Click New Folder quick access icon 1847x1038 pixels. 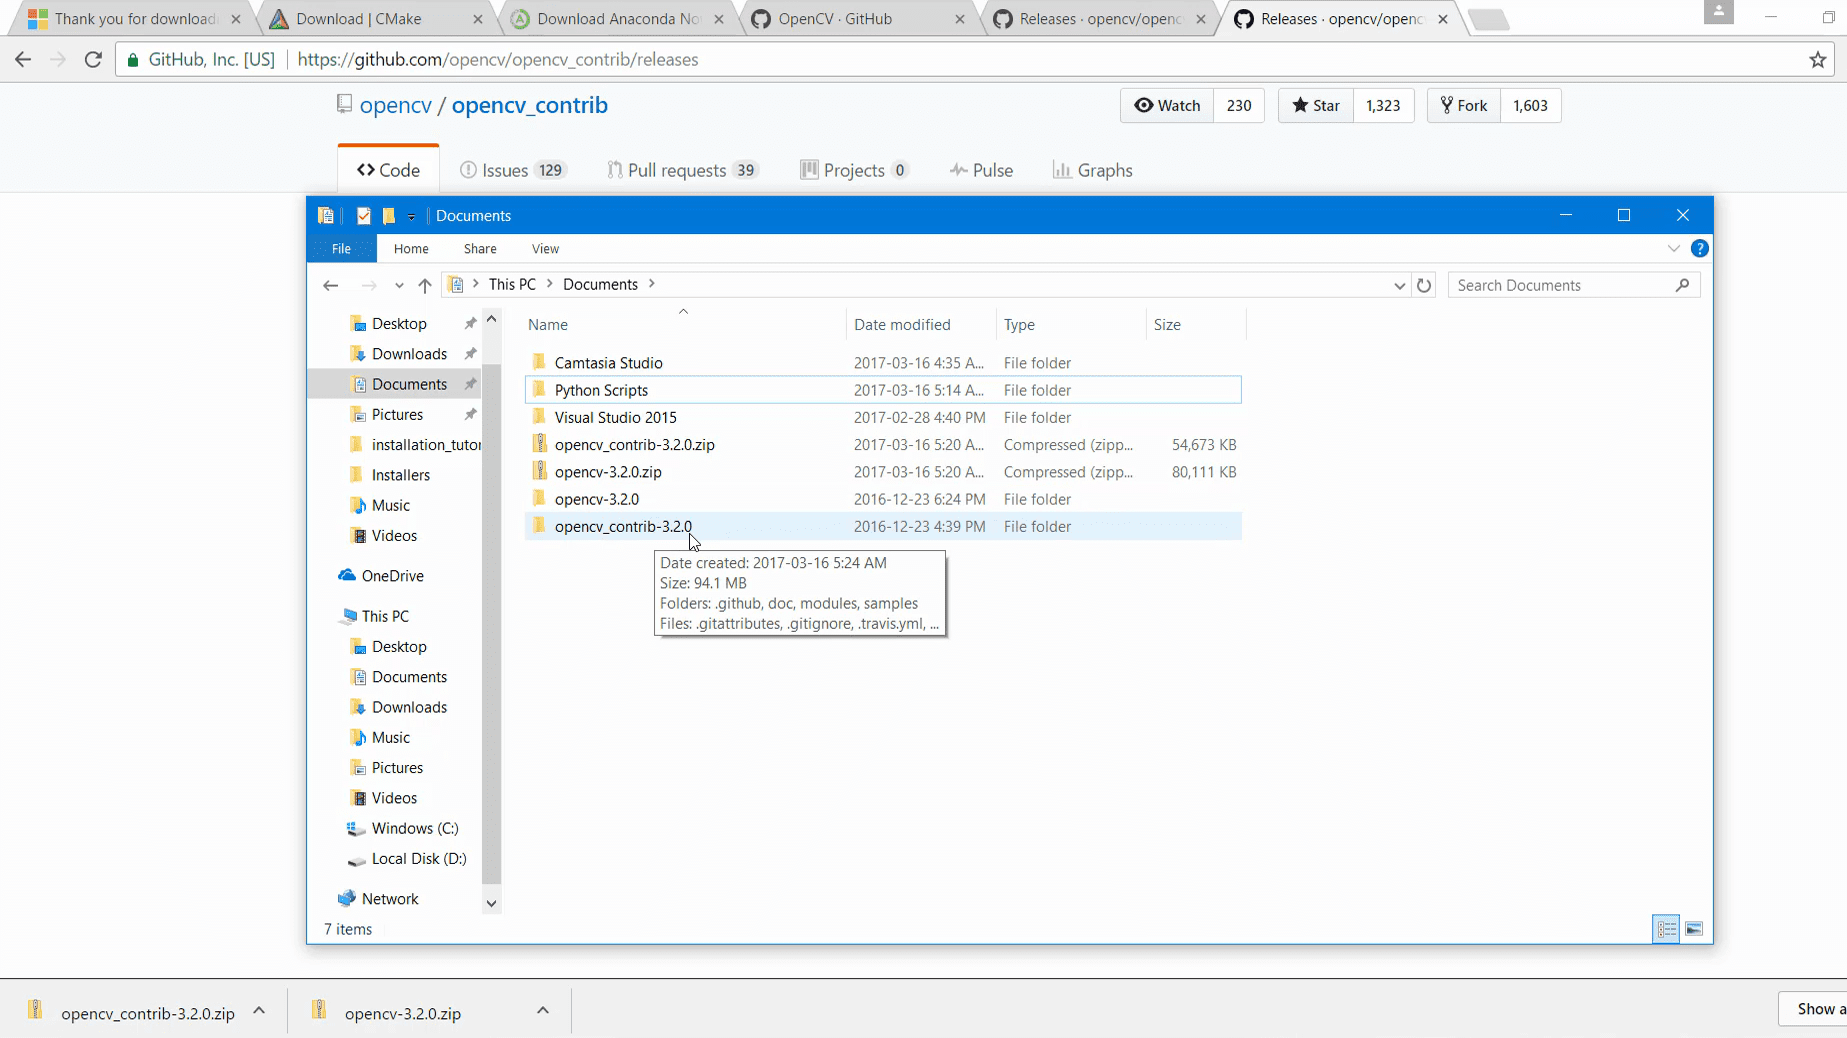click(x=389, y=215)
